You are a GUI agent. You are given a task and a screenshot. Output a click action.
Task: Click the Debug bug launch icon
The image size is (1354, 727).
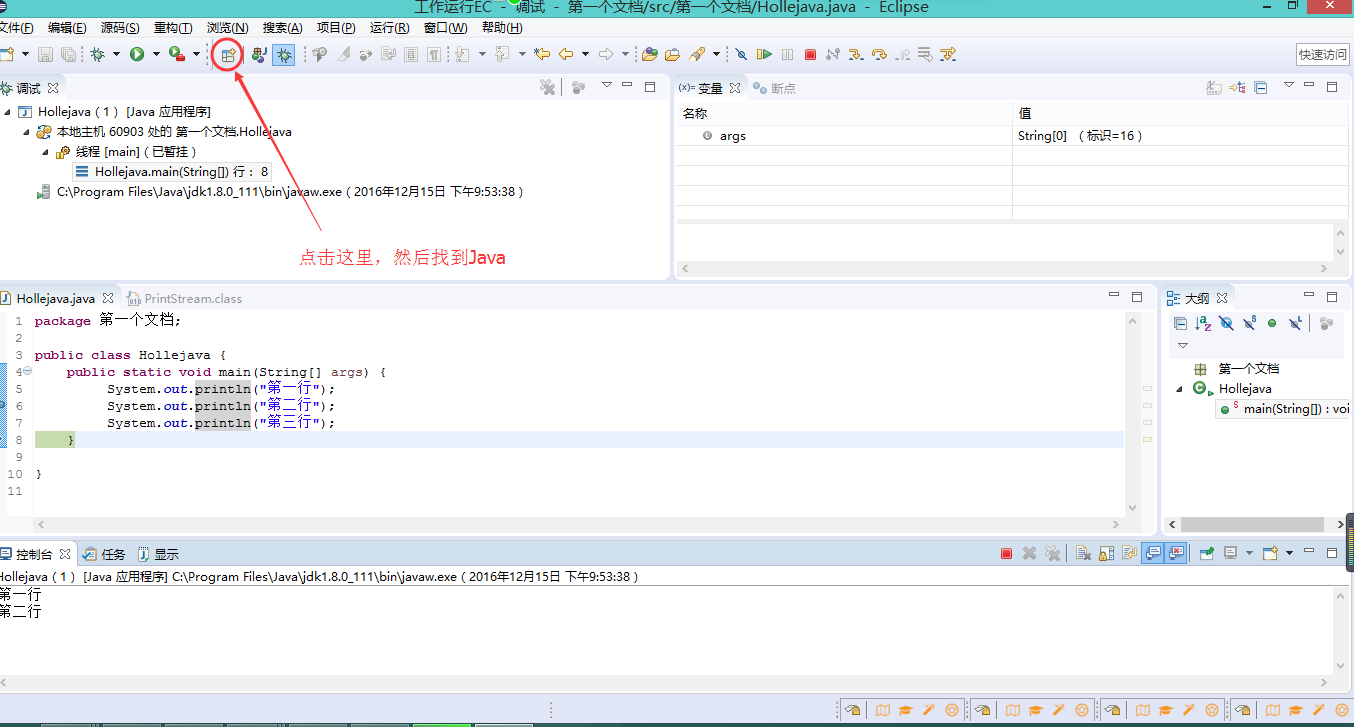pyautogui.click(x=98, y=54)
